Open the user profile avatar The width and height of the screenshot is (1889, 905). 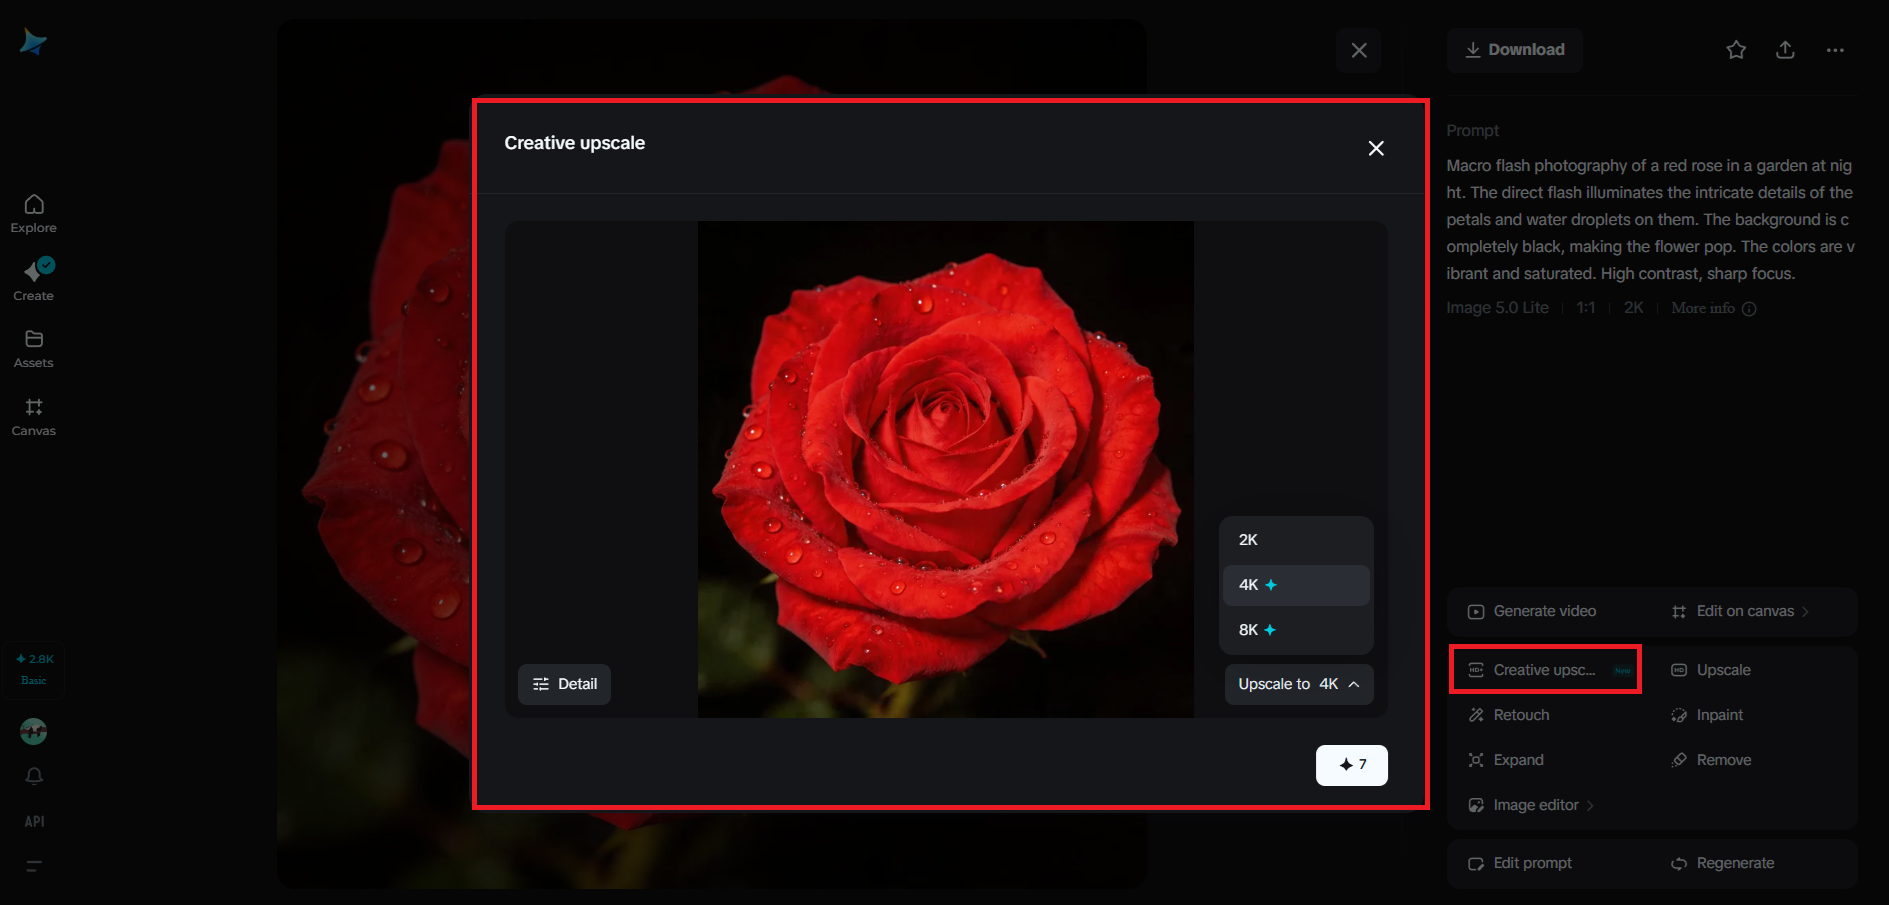coord(34,732)
